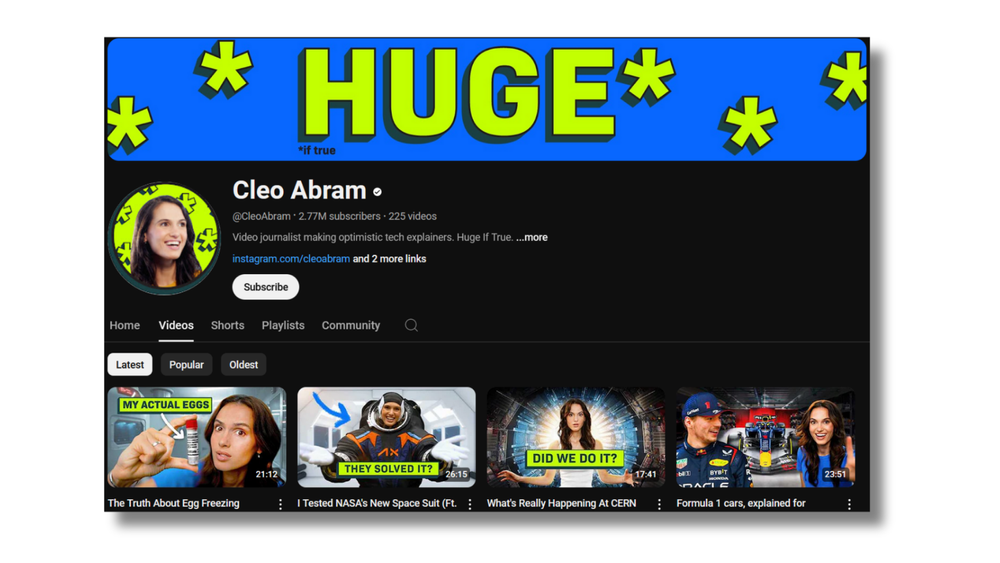Screen dimensions: 1000x563
Task: Open the Formula 1 cars video thumbnail
Action: coord(765,437)
